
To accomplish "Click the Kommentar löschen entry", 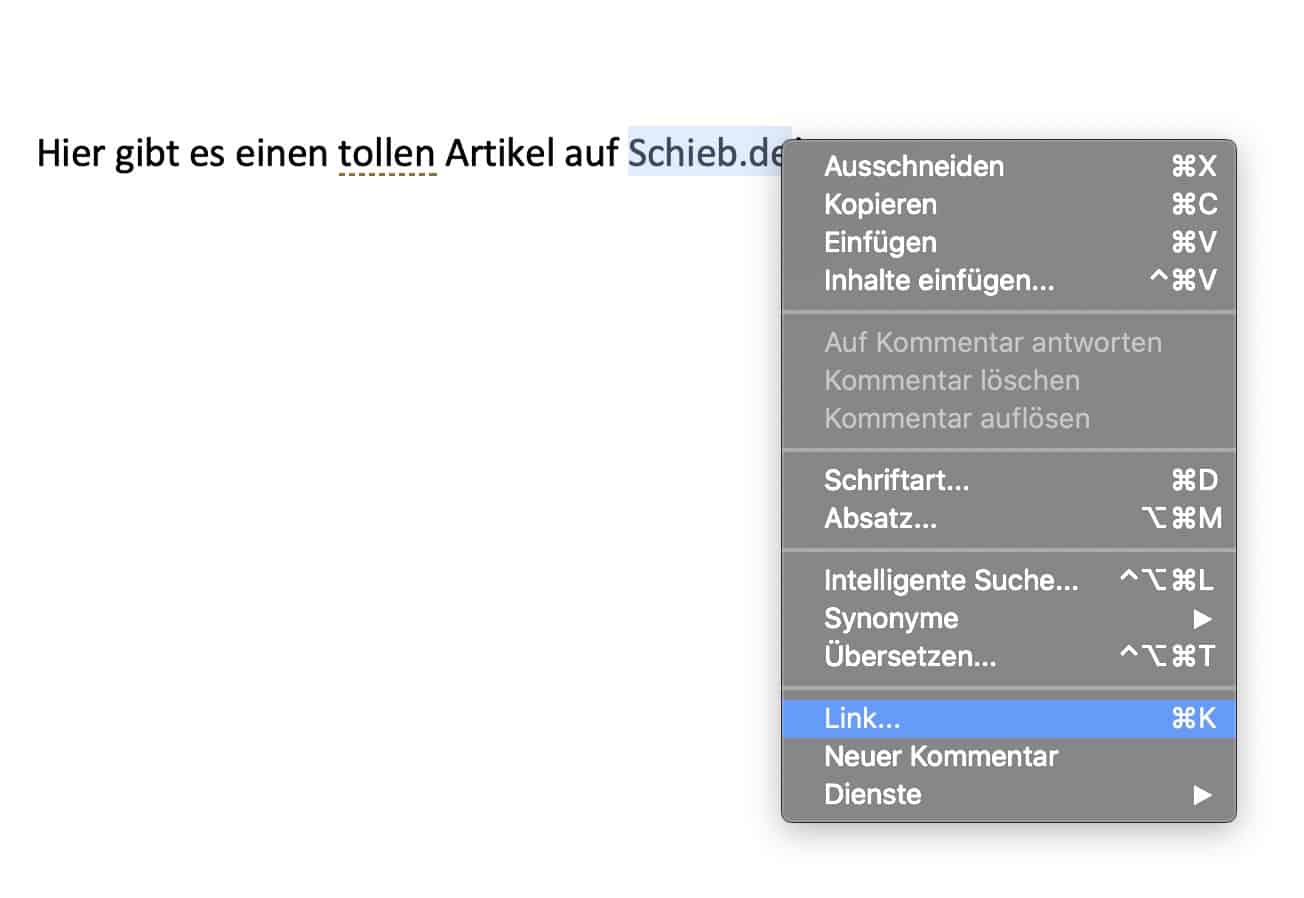I will (951, 380).
